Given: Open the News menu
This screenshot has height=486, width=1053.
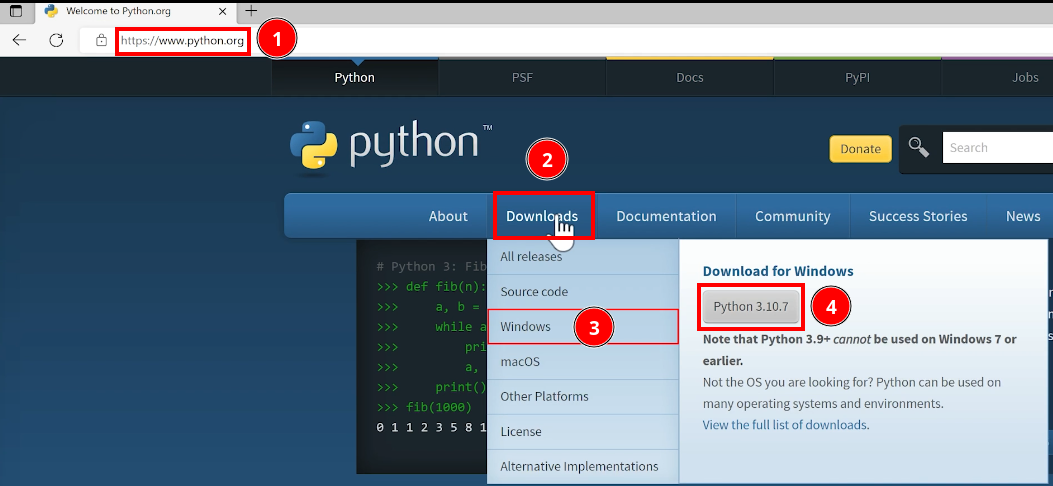Looking at the screenshot, I should pyautogui.click(x=1023, y=216).
